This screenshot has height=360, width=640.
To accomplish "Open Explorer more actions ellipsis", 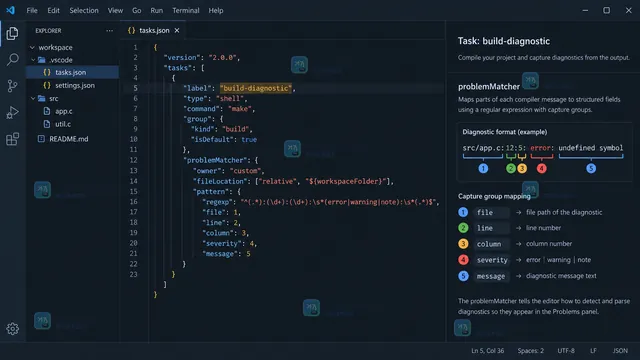I will [x=109, y=31].
